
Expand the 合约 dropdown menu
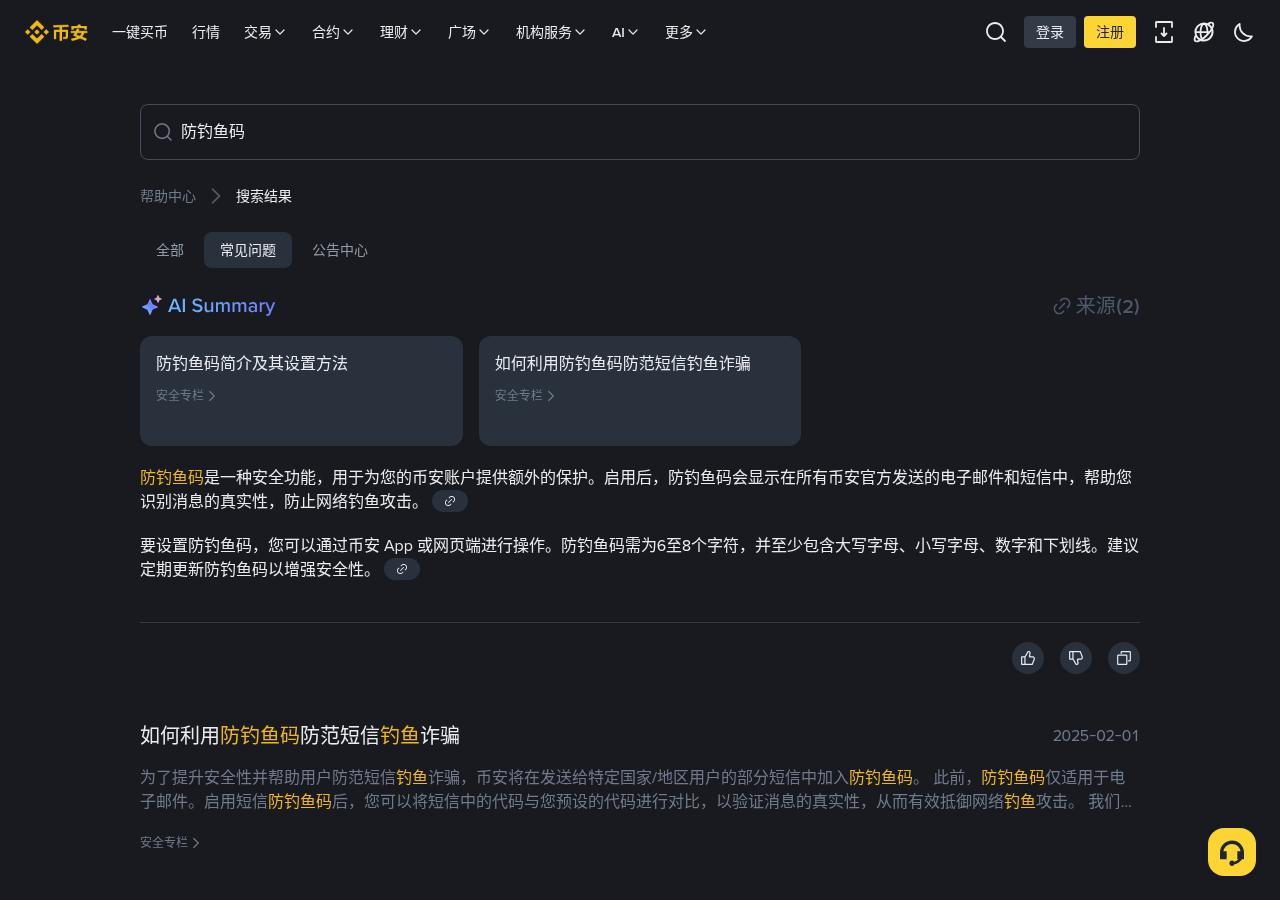(333, 32)
